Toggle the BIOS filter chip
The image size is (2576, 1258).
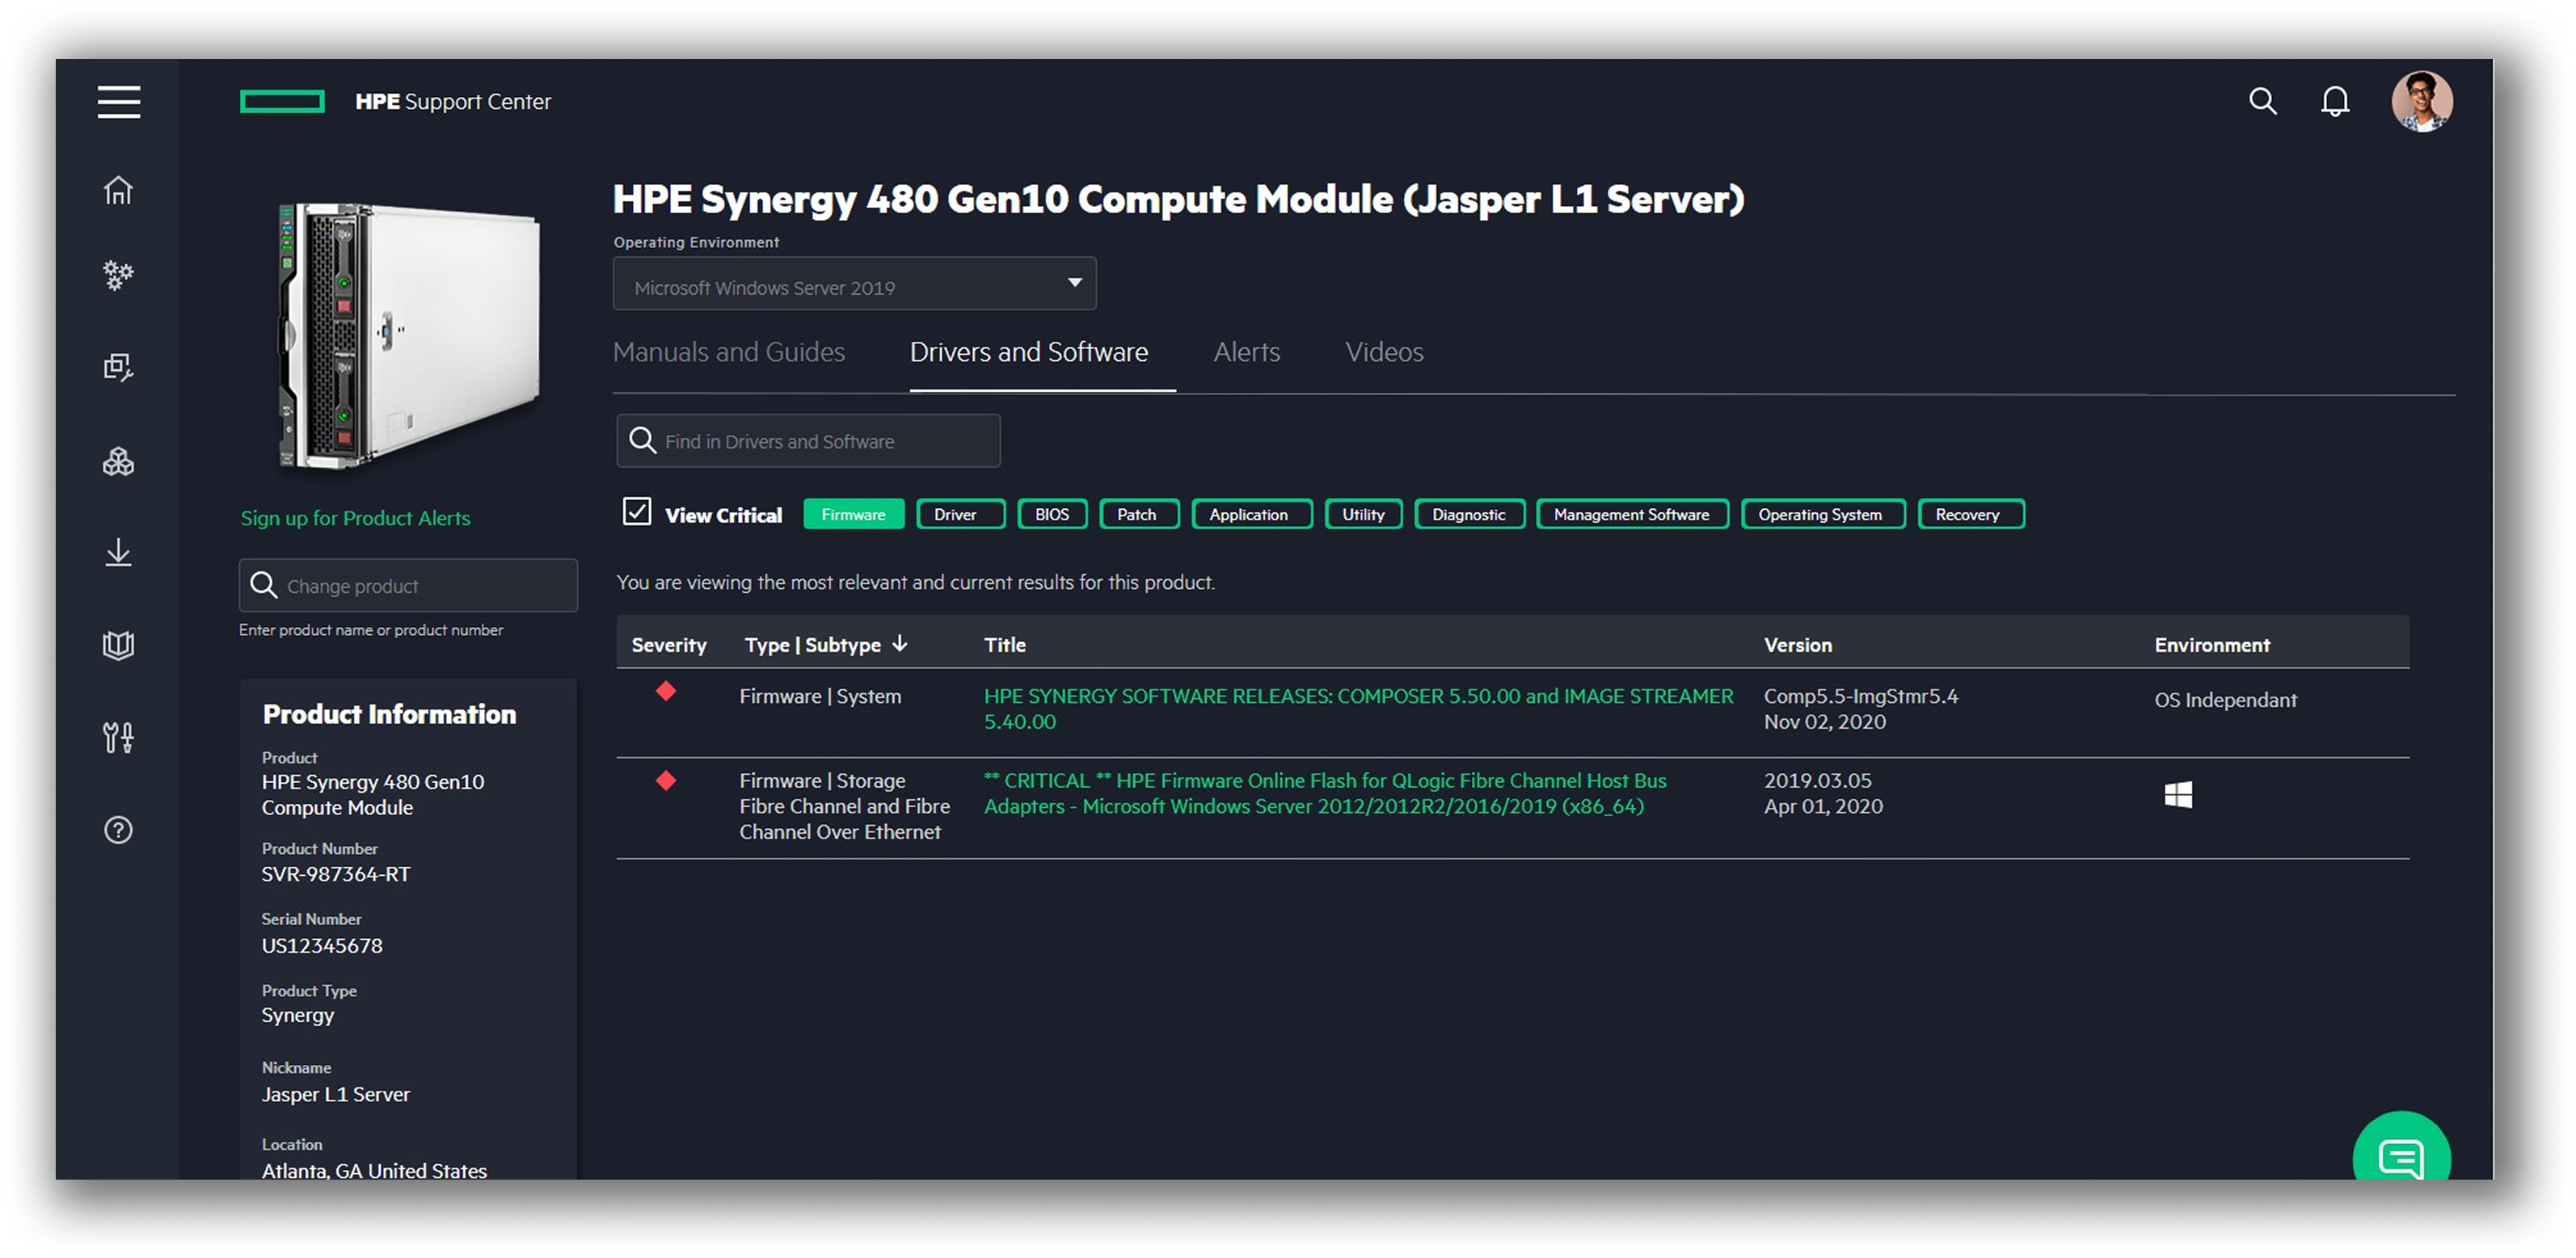(x=1052, y=514)
